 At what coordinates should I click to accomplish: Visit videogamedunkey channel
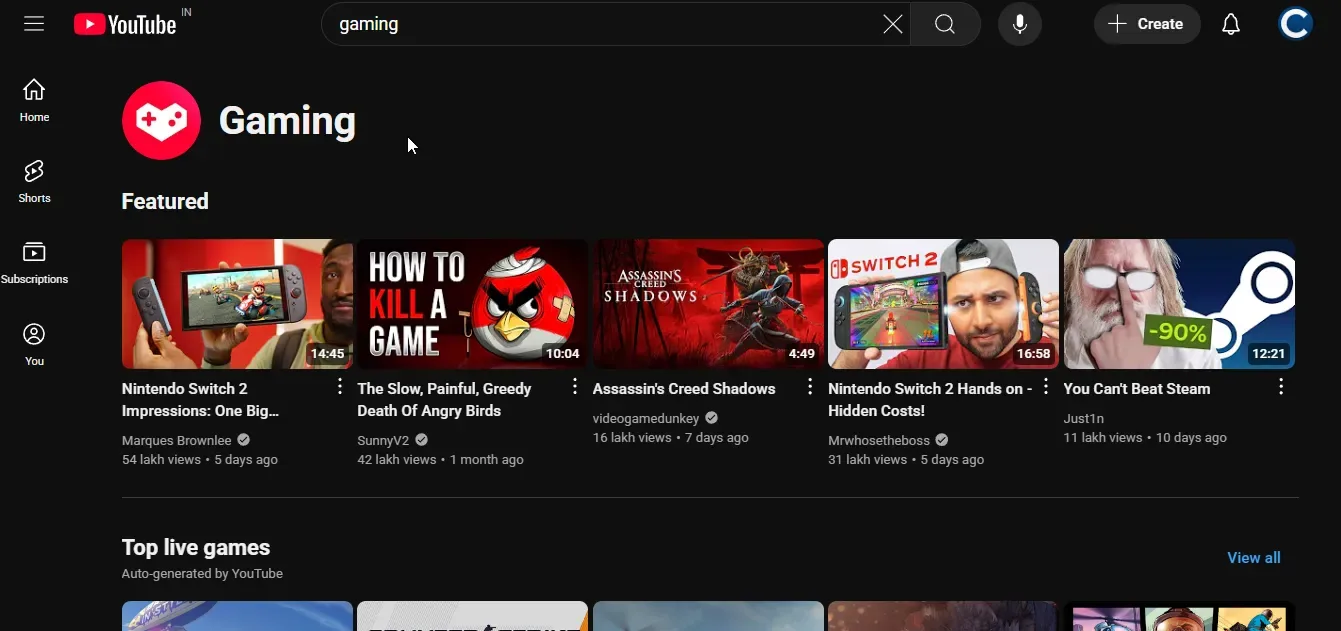[646, 418]
